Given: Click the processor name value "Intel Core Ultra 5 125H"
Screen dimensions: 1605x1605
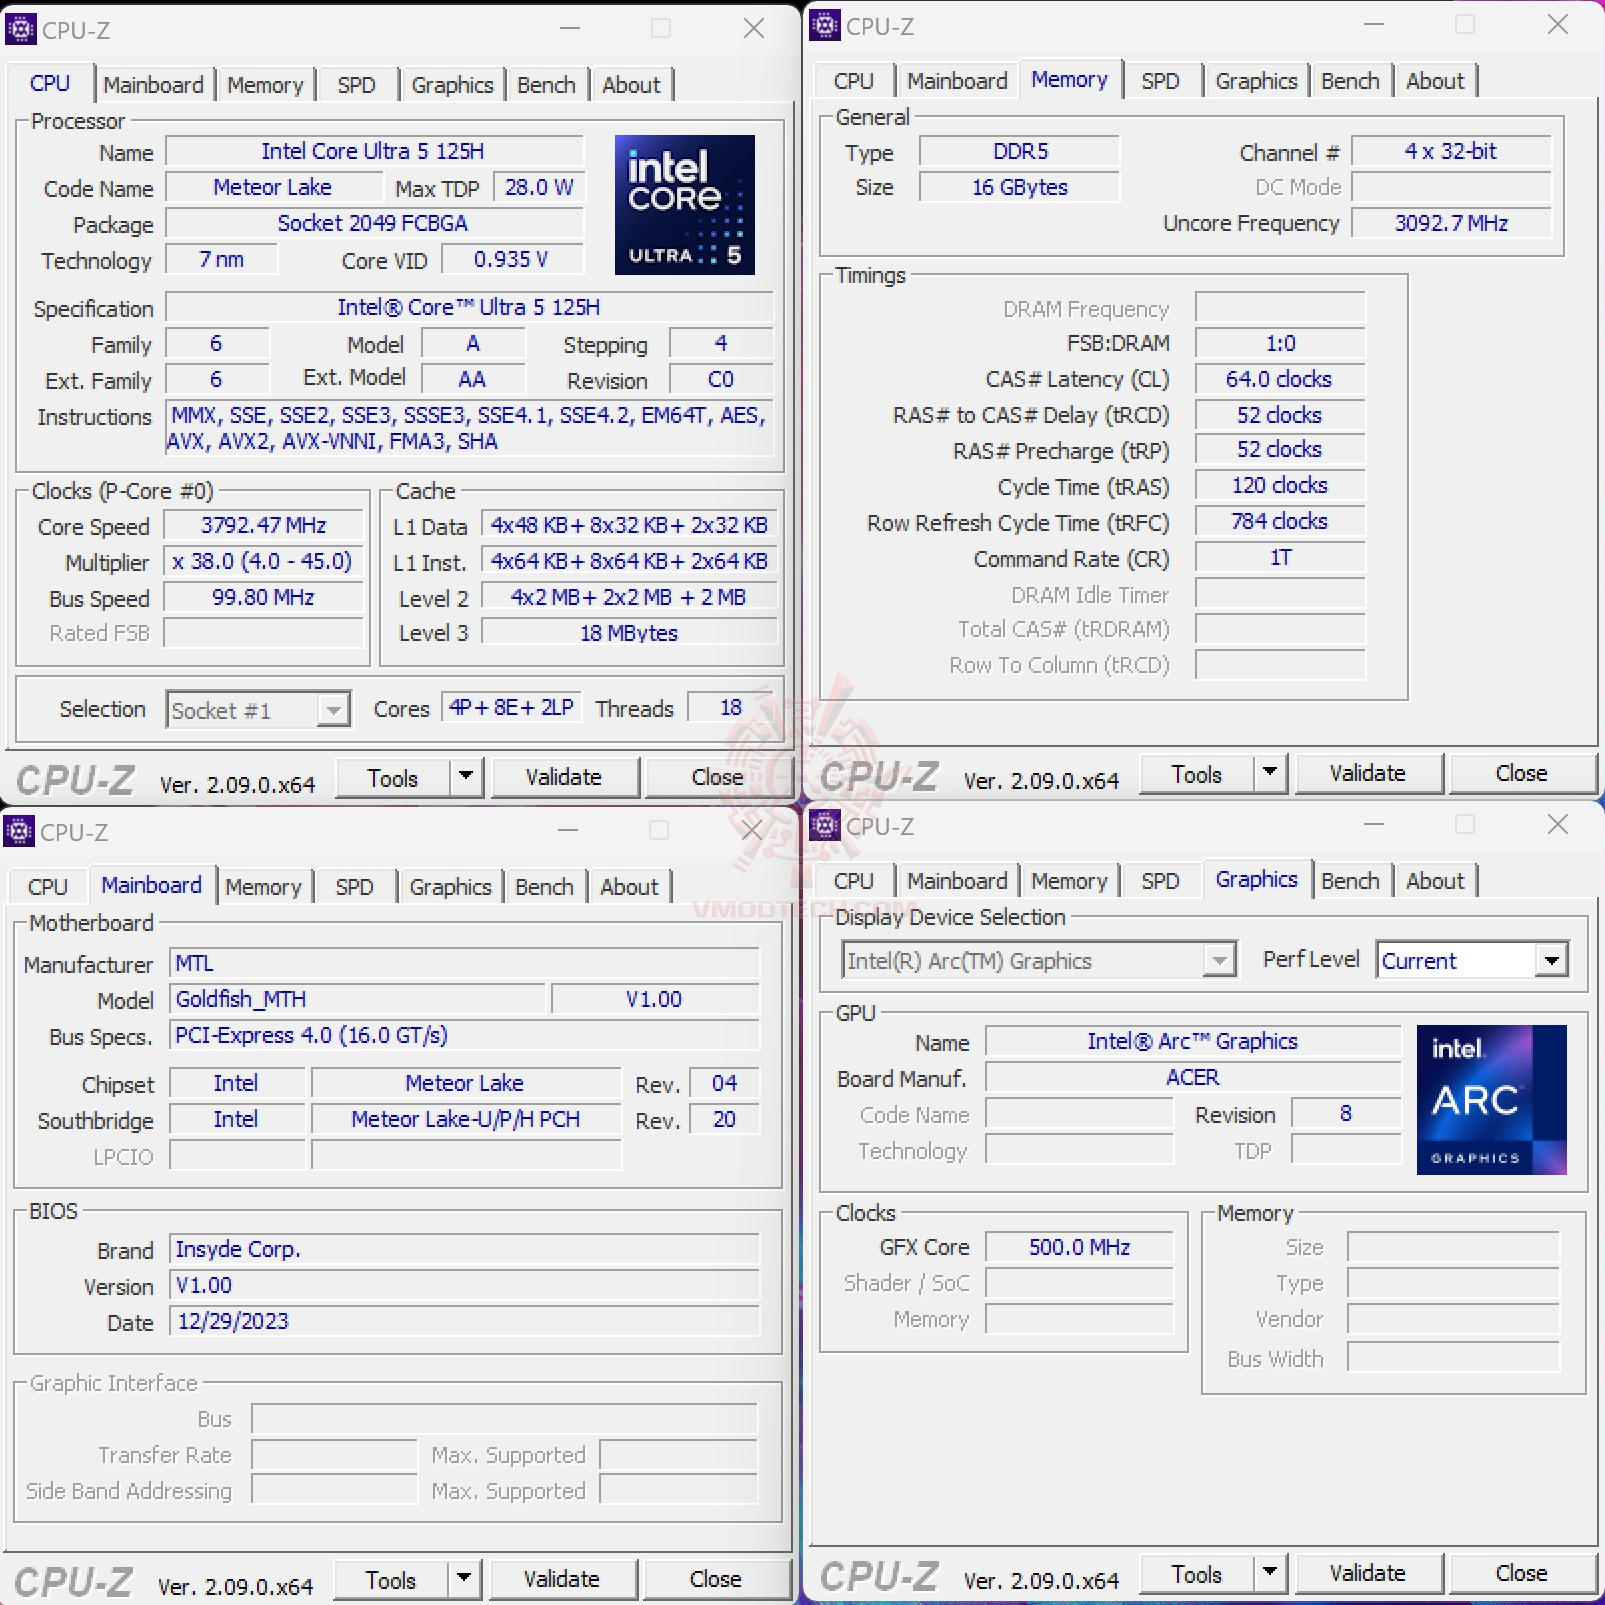Looking at the screenshot, I should pyautogui.click(x=373, y=151).
